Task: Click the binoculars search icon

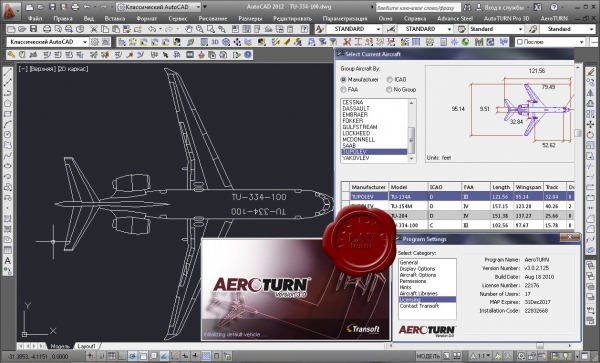Action: (467, 7)
